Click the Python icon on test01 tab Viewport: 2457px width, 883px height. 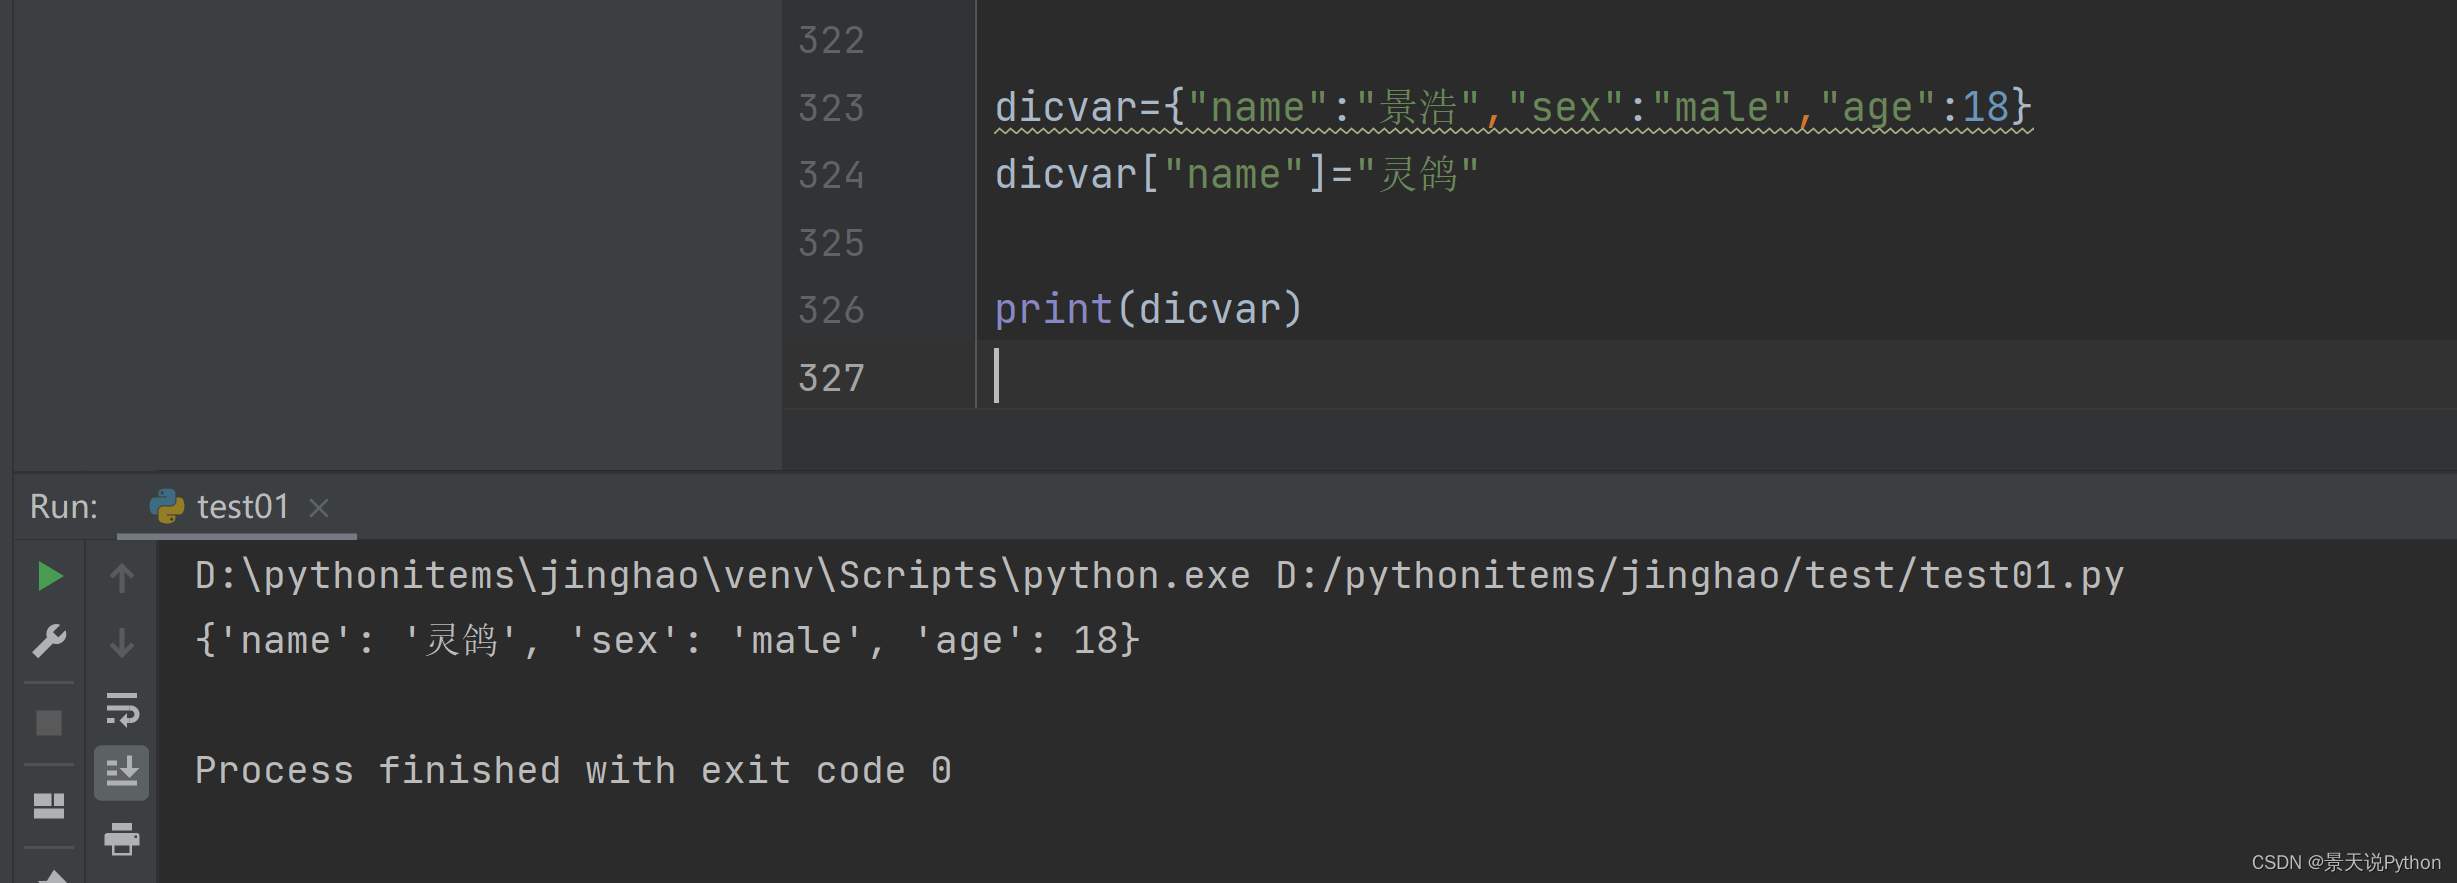(x=167, y=506)
